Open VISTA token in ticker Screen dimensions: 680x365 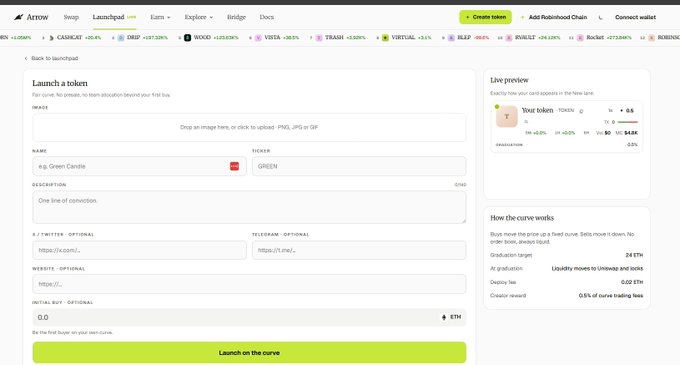272,38
